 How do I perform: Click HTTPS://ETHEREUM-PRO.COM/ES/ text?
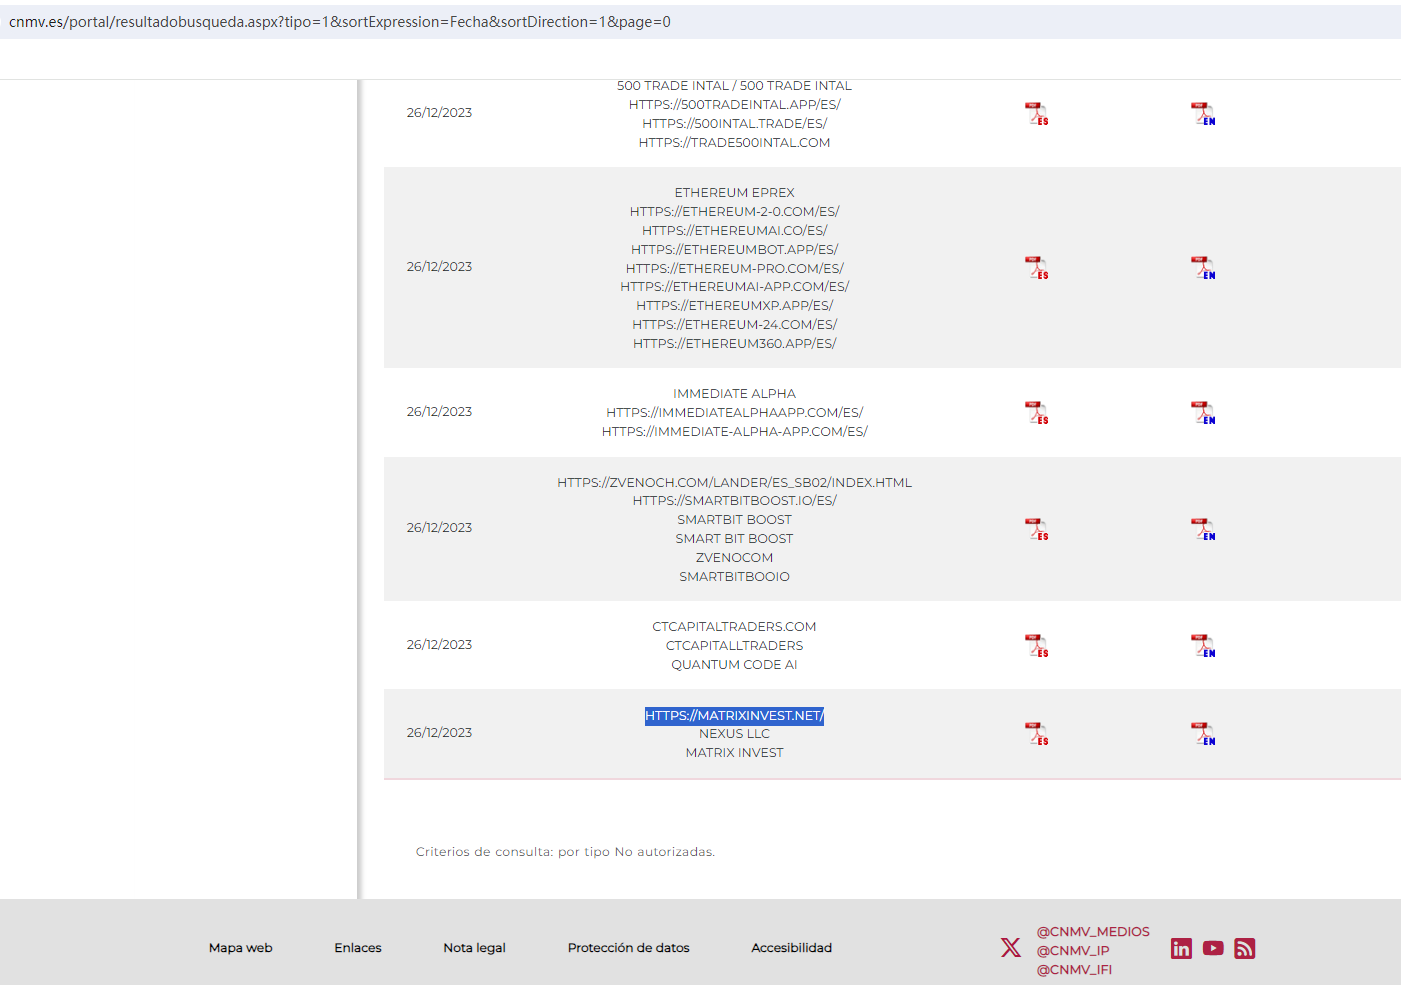(734, 269)
